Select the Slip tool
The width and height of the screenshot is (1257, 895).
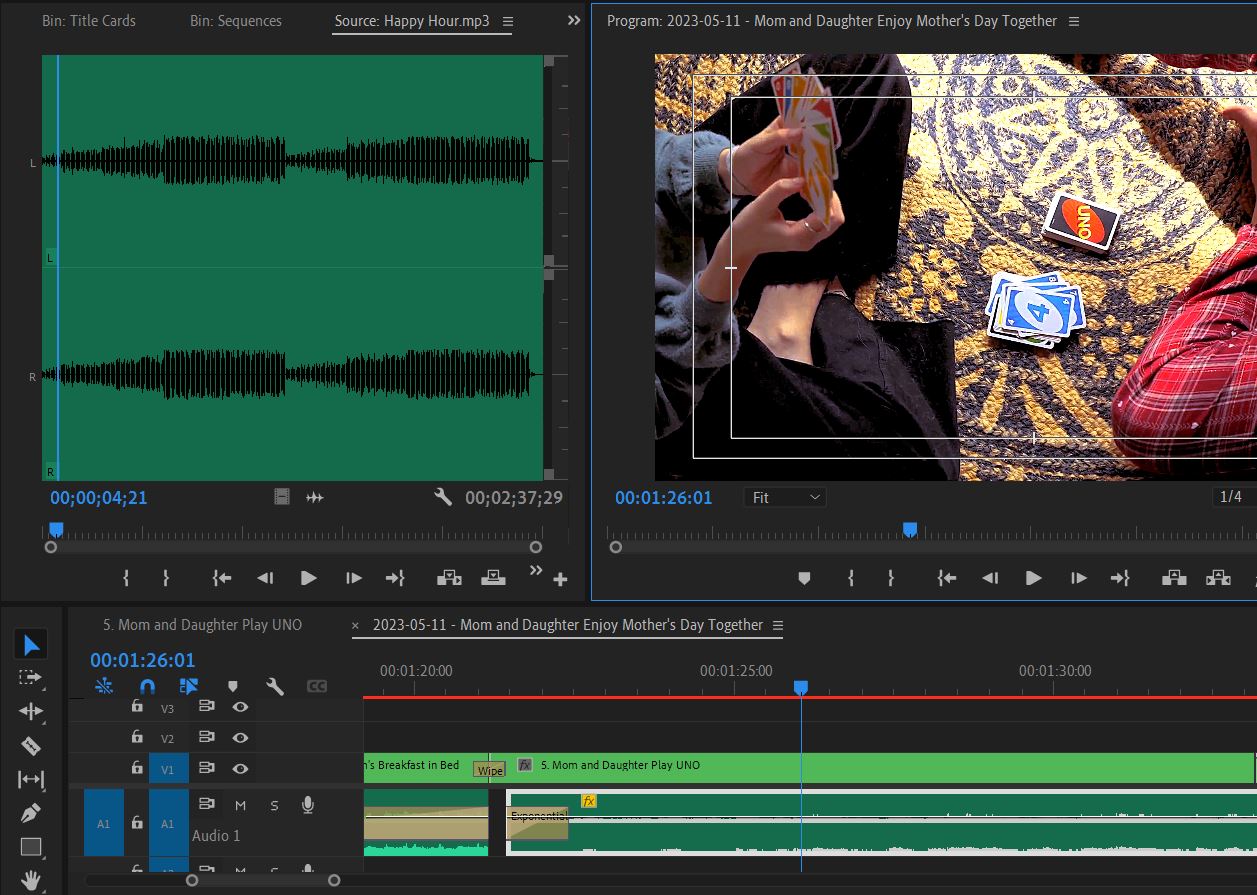(x=31, y=780)
